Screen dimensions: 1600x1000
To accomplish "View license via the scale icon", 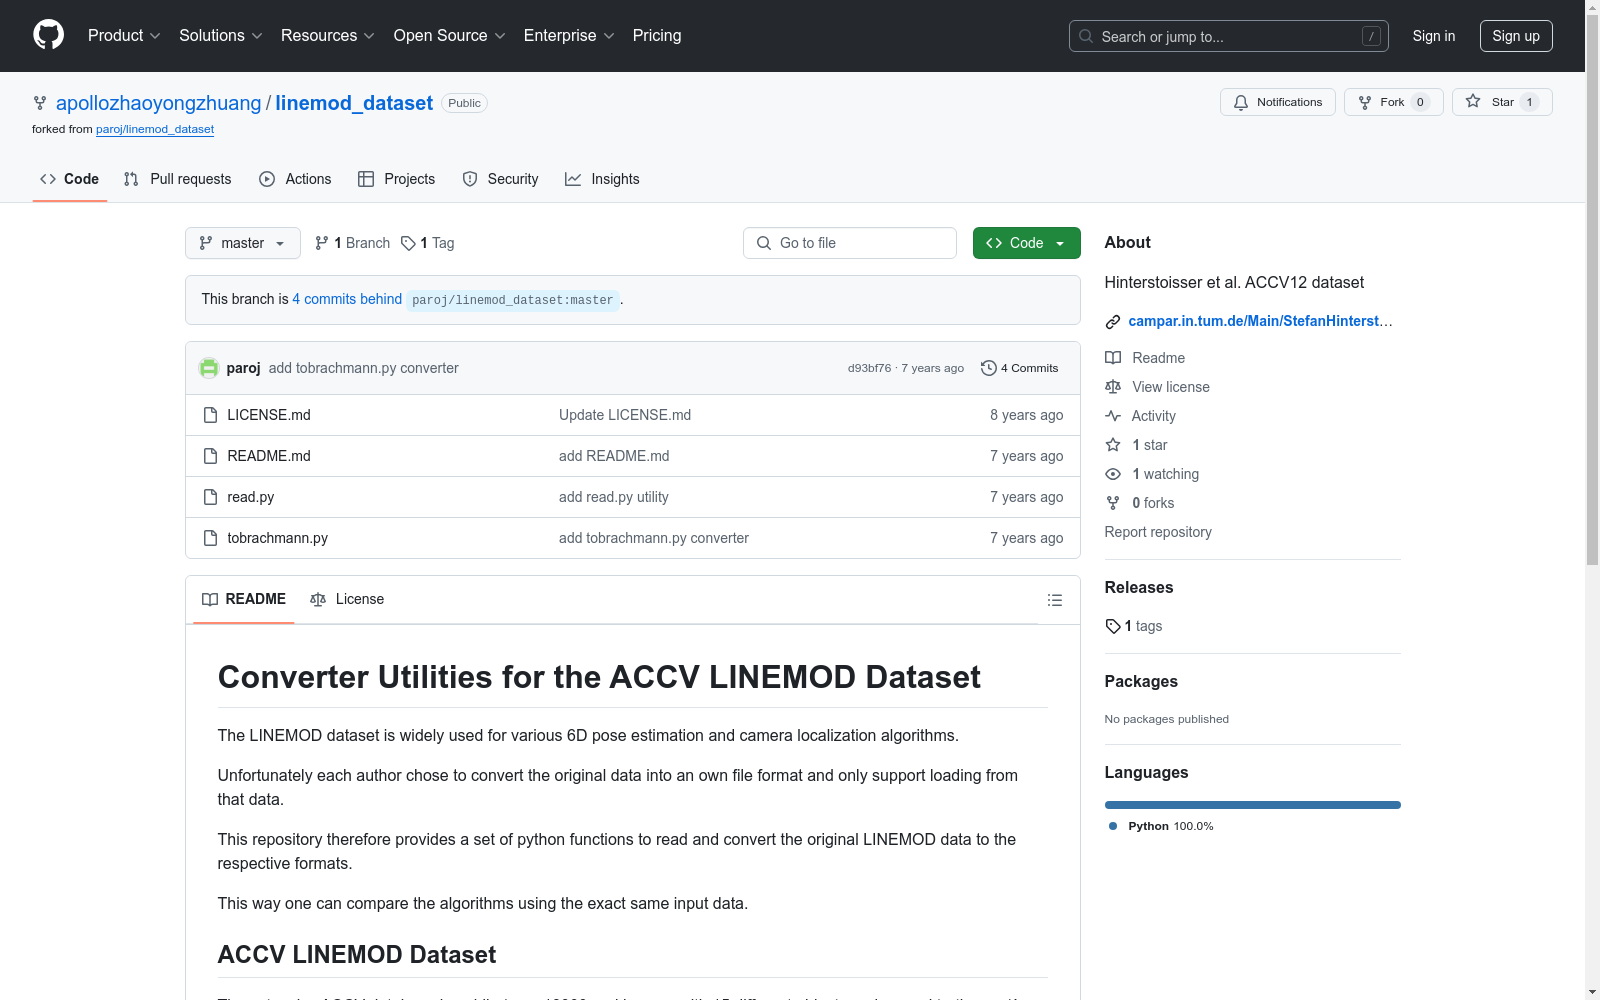I will click(x=1113, y=387).
